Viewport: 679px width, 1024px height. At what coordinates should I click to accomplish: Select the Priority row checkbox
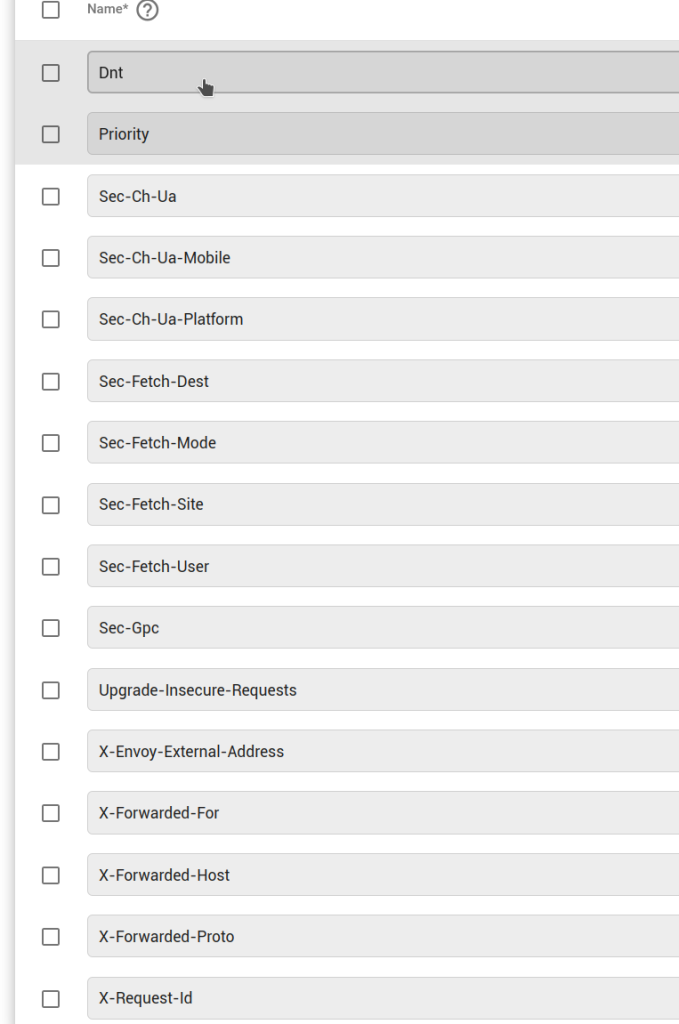pos(51,134)
